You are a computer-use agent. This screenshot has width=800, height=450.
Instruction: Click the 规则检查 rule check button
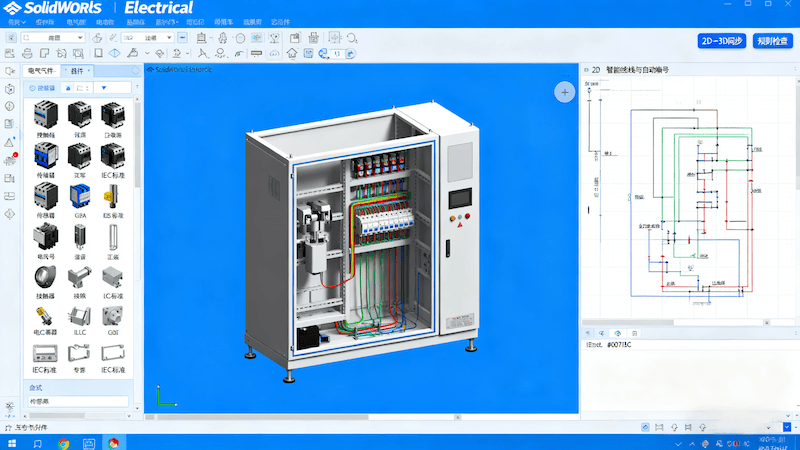pos(771,41)
